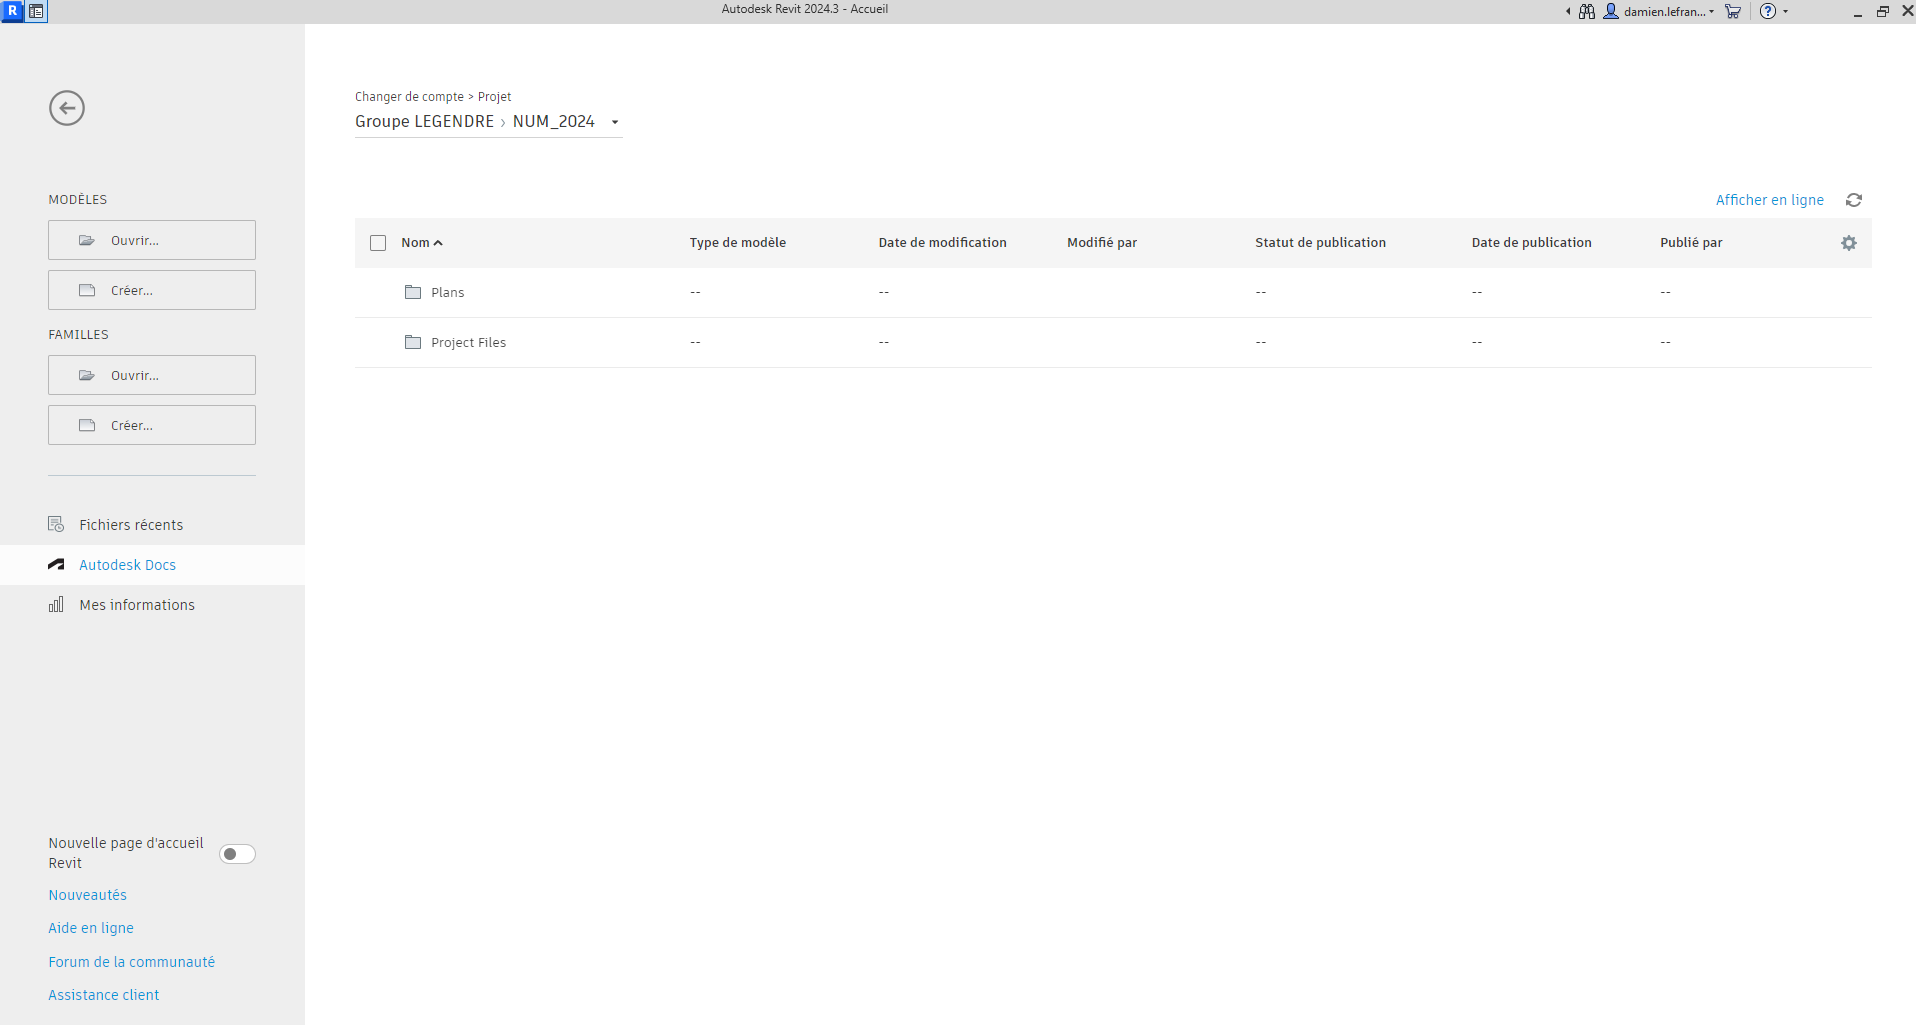Click Créer button under Familles
This screenshot has width=1916, height=1025.
(x=152, y=425)
